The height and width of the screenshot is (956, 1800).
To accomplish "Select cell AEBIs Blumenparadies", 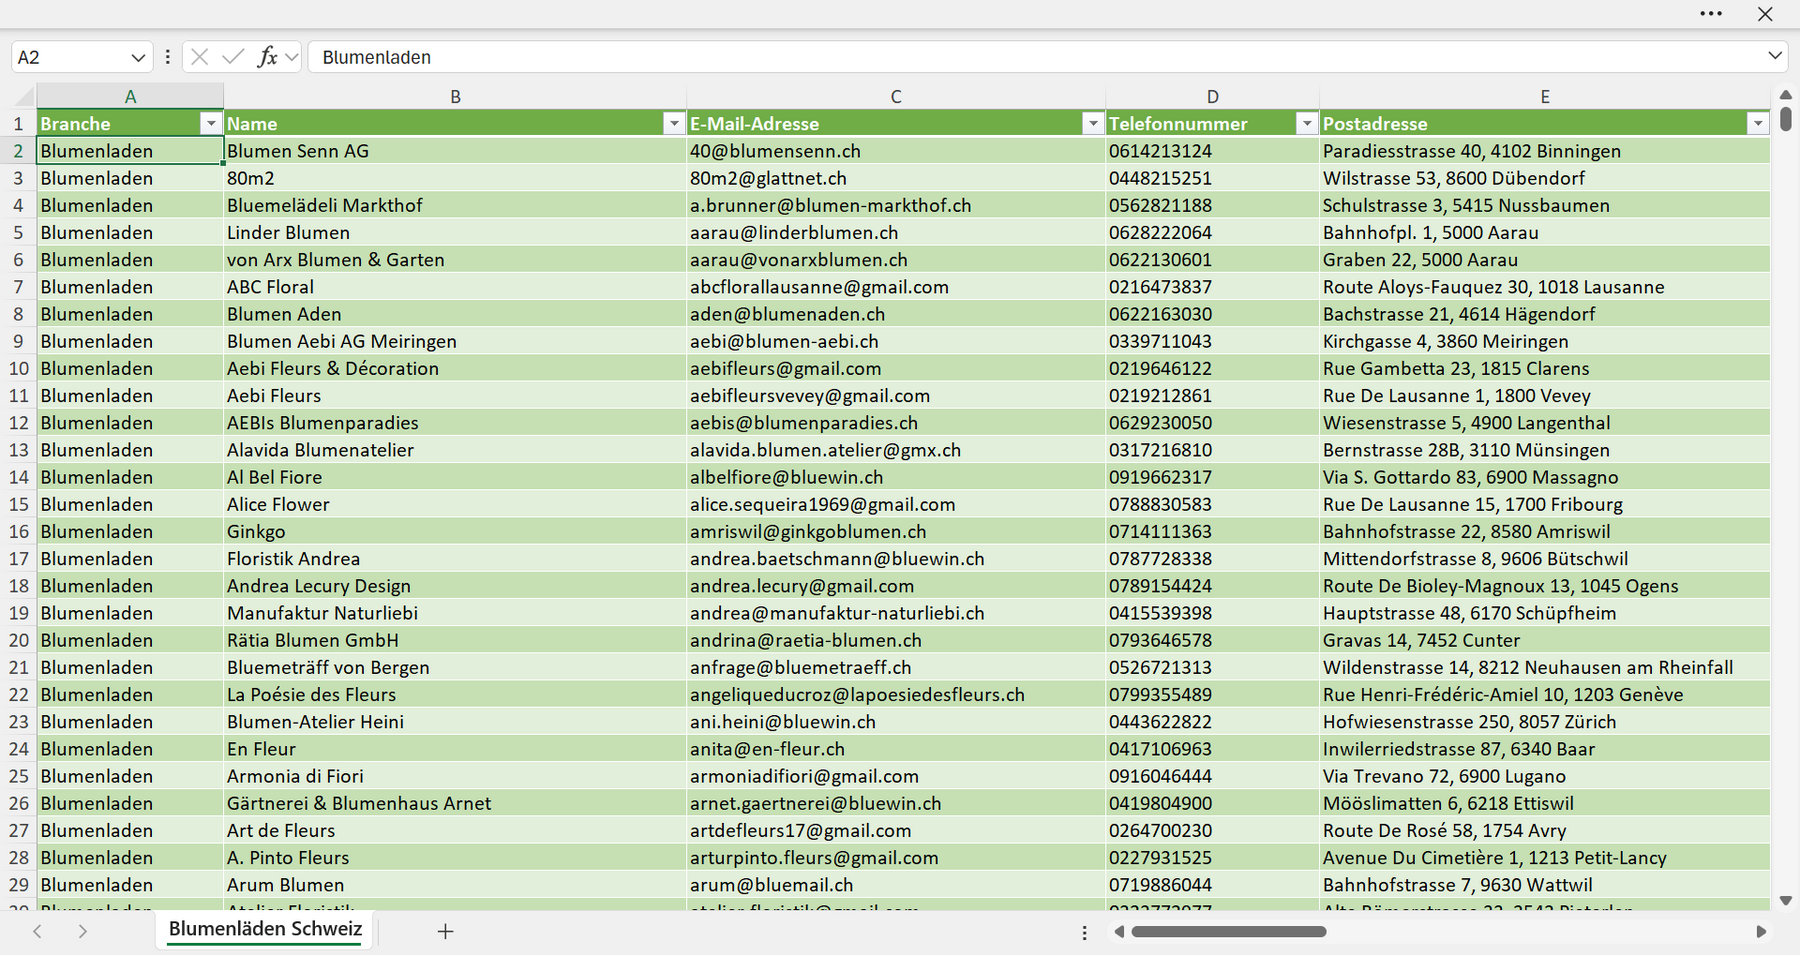I will coord(455,422).
